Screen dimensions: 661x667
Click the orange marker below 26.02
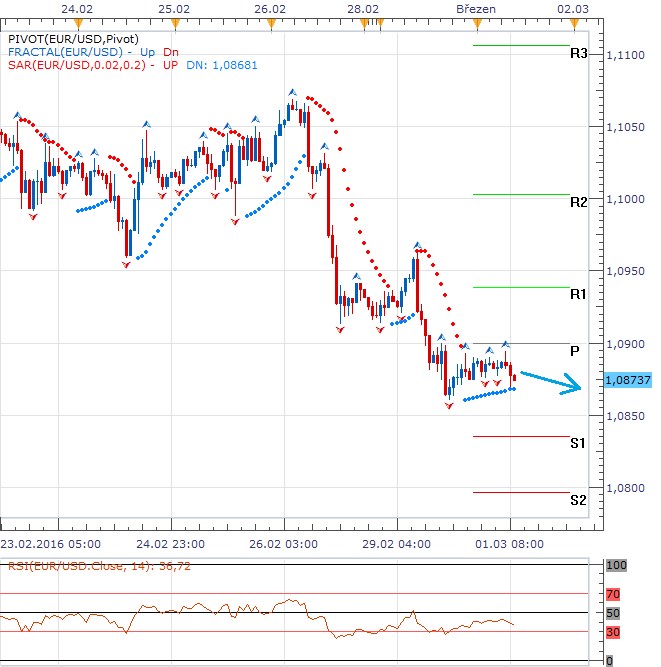tap(286, 21)
